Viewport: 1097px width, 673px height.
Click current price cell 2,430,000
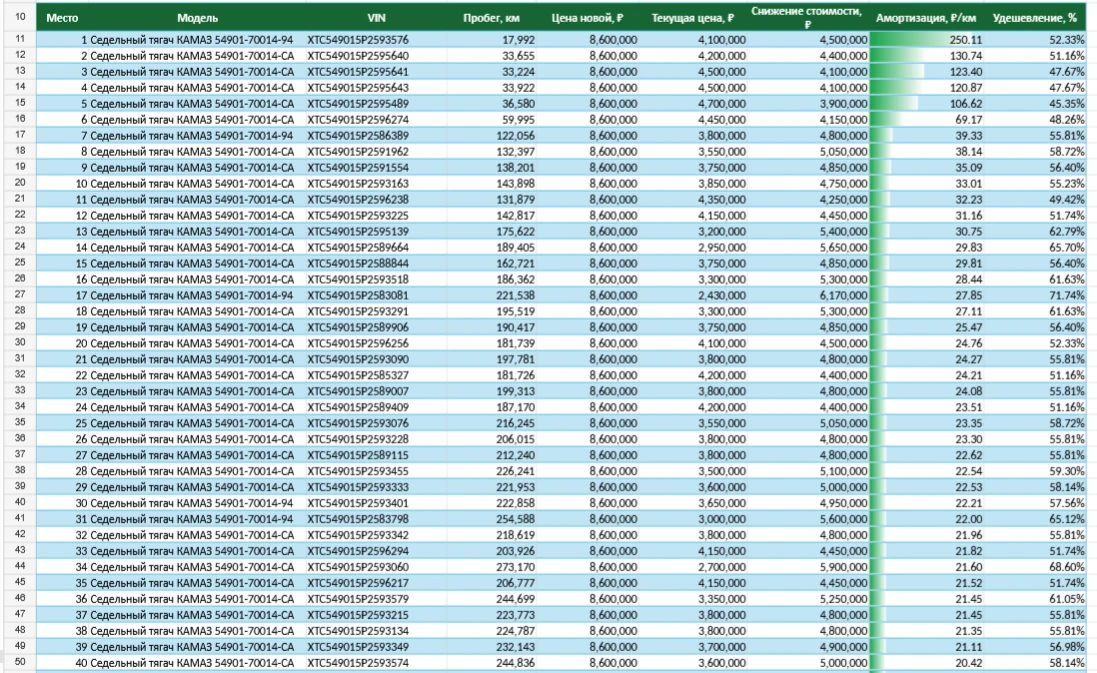pos(693,295)
